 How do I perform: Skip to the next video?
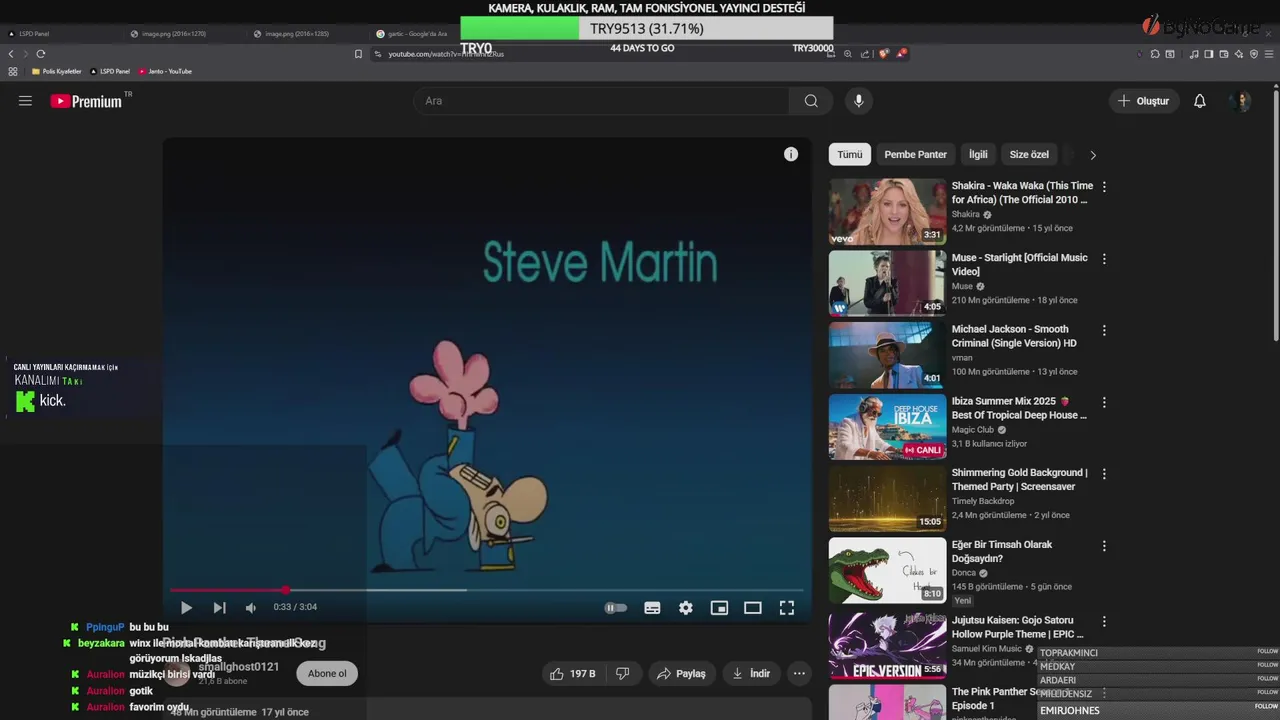(219, 607)
